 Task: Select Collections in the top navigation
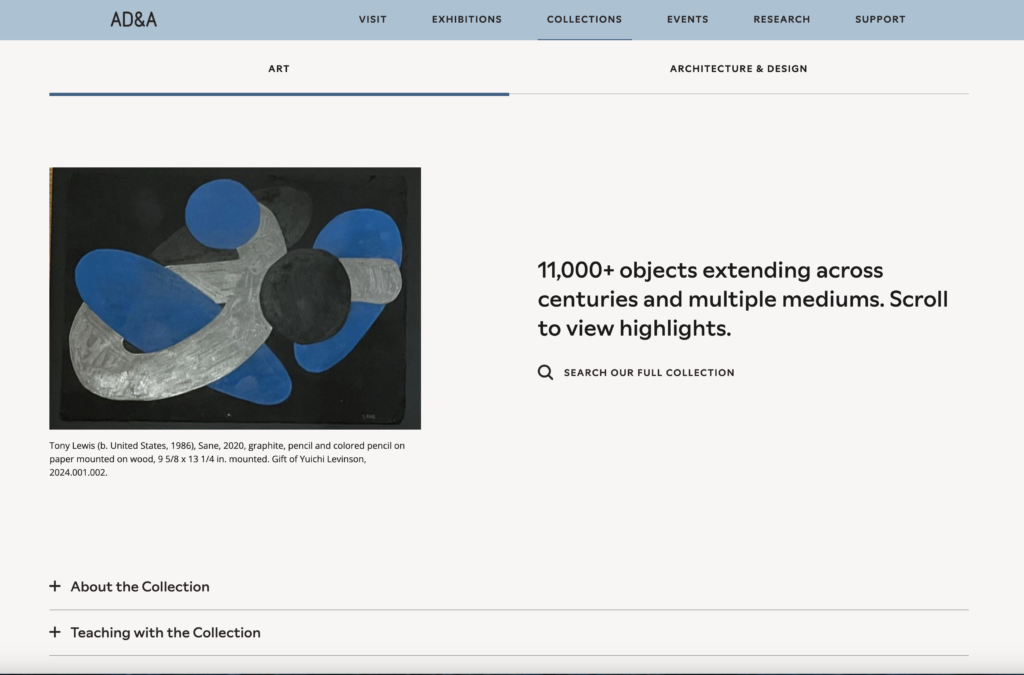tap(584, 19)
